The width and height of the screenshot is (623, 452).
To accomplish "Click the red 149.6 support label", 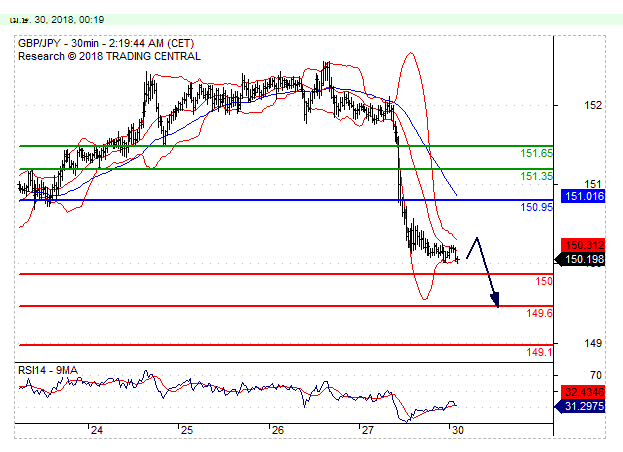I will (539, 313).
